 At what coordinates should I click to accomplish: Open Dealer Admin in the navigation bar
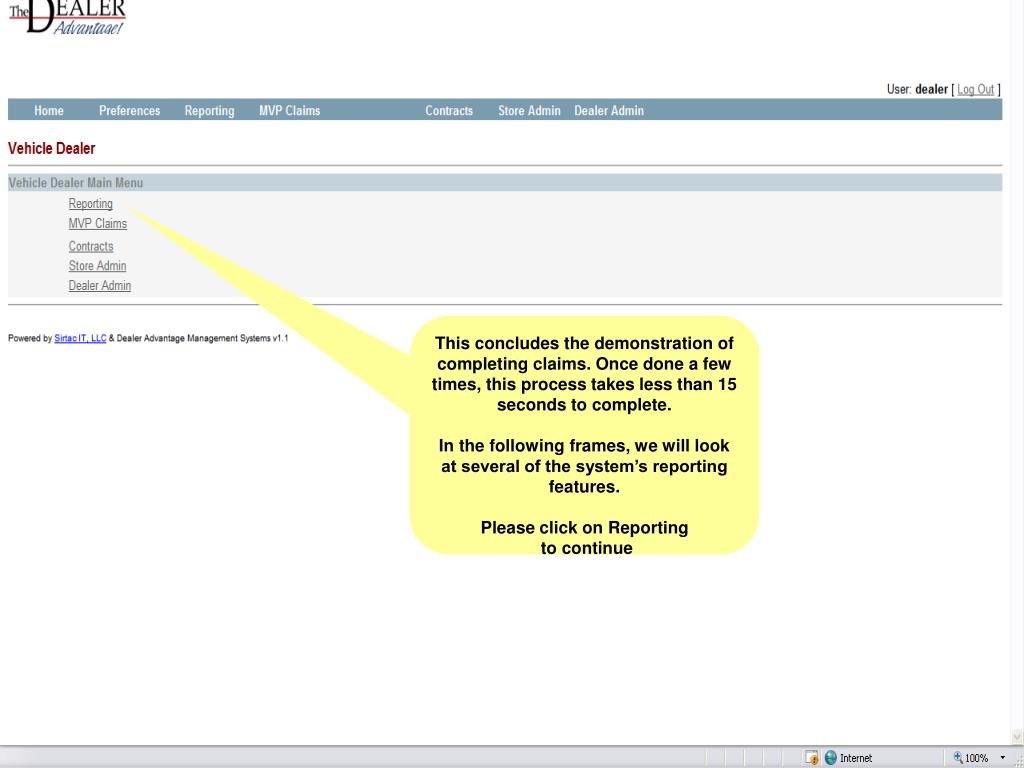click(609, 111)
